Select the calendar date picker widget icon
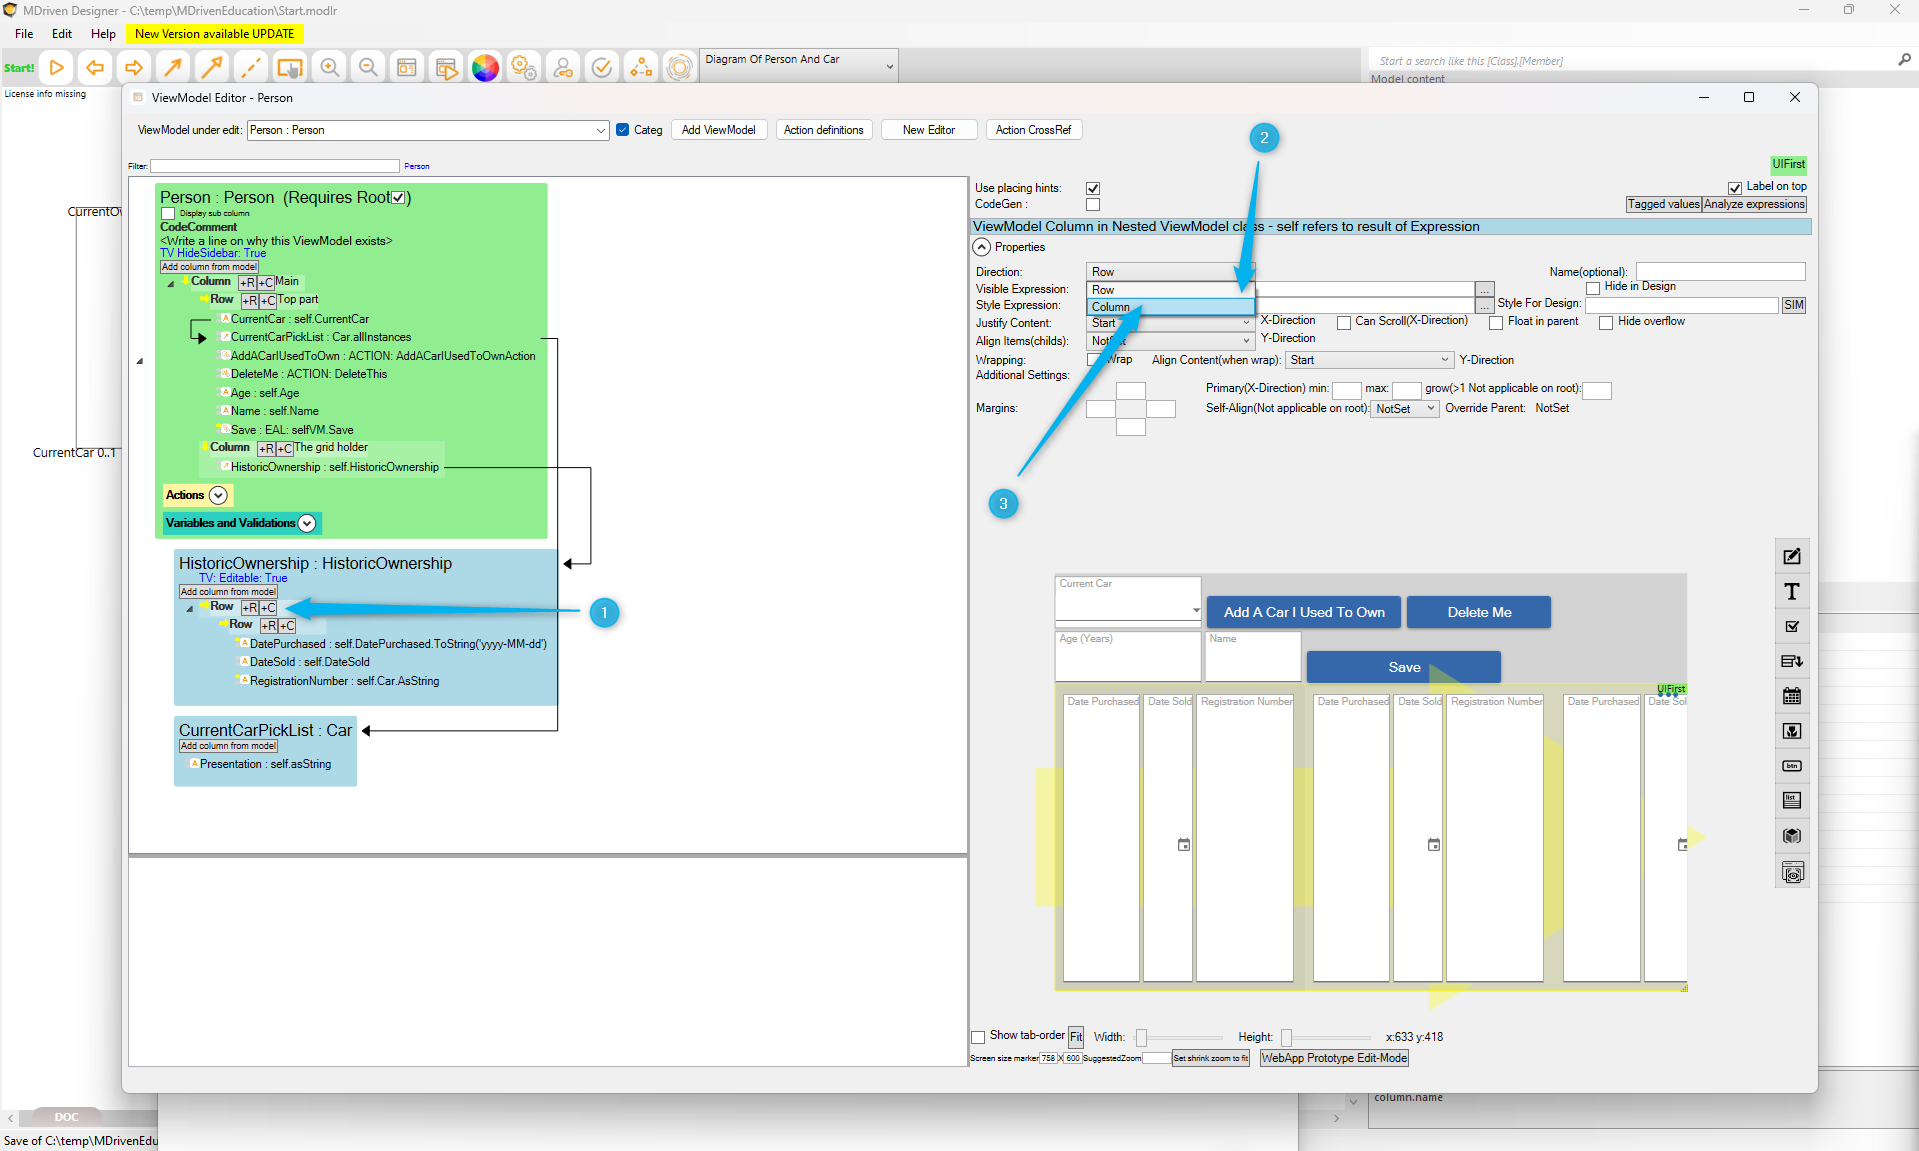The width and height of the screenshot is (1919, 1151). point(1792,696)
